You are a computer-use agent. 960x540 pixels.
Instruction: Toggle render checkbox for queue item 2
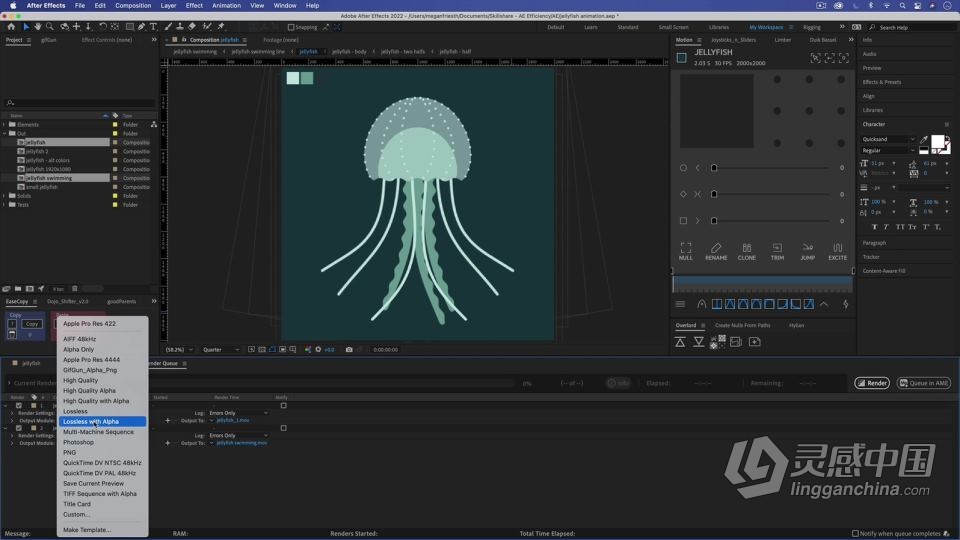click(x=19, y=428)
